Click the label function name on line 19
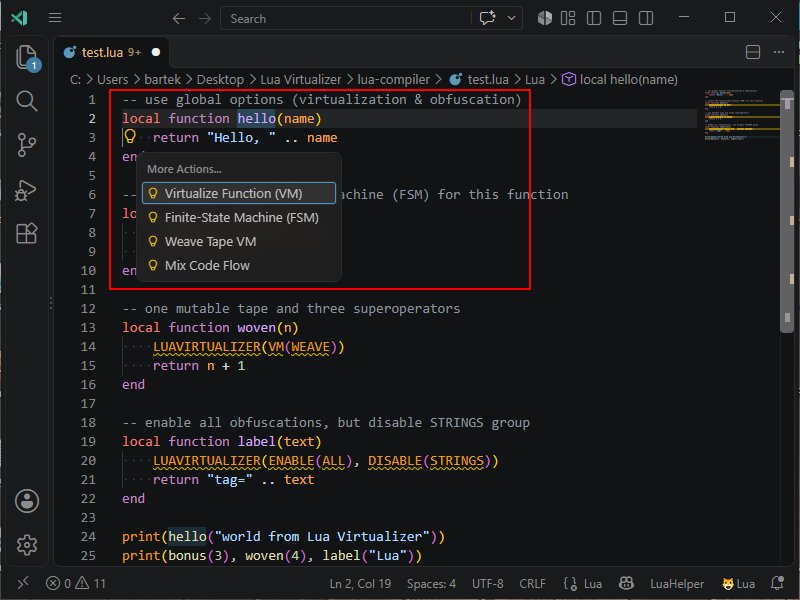Screen dimensions: 800x600 point(256,441)
